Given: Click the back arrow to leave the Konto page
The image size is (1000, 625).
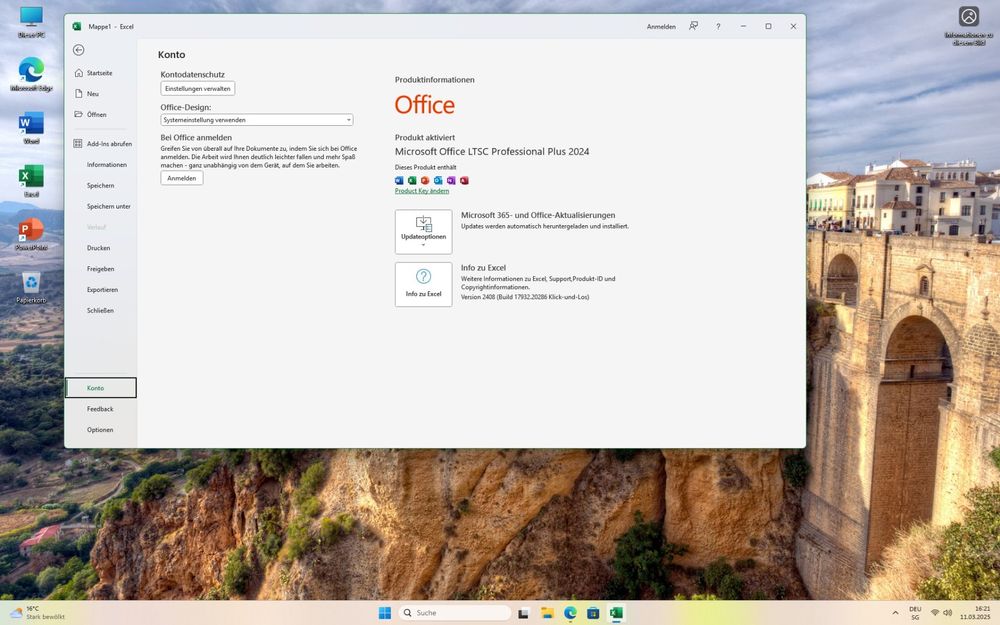Looking at the screenshot, I should [x=78, y=49].
